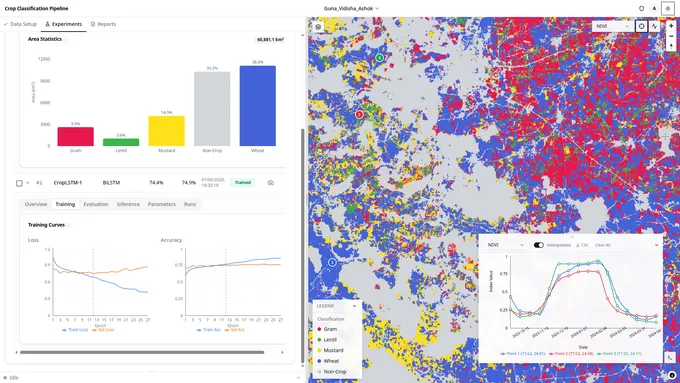The width and height of the screenshot is (680, 383).
Task: Click the circular status icon in header
Action: [x=641, y=8]
